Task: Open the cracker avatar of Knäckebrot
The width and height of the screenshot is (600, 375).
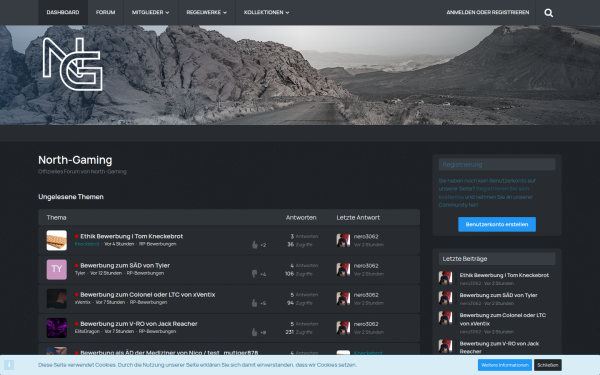Action: tap(57, 240)
